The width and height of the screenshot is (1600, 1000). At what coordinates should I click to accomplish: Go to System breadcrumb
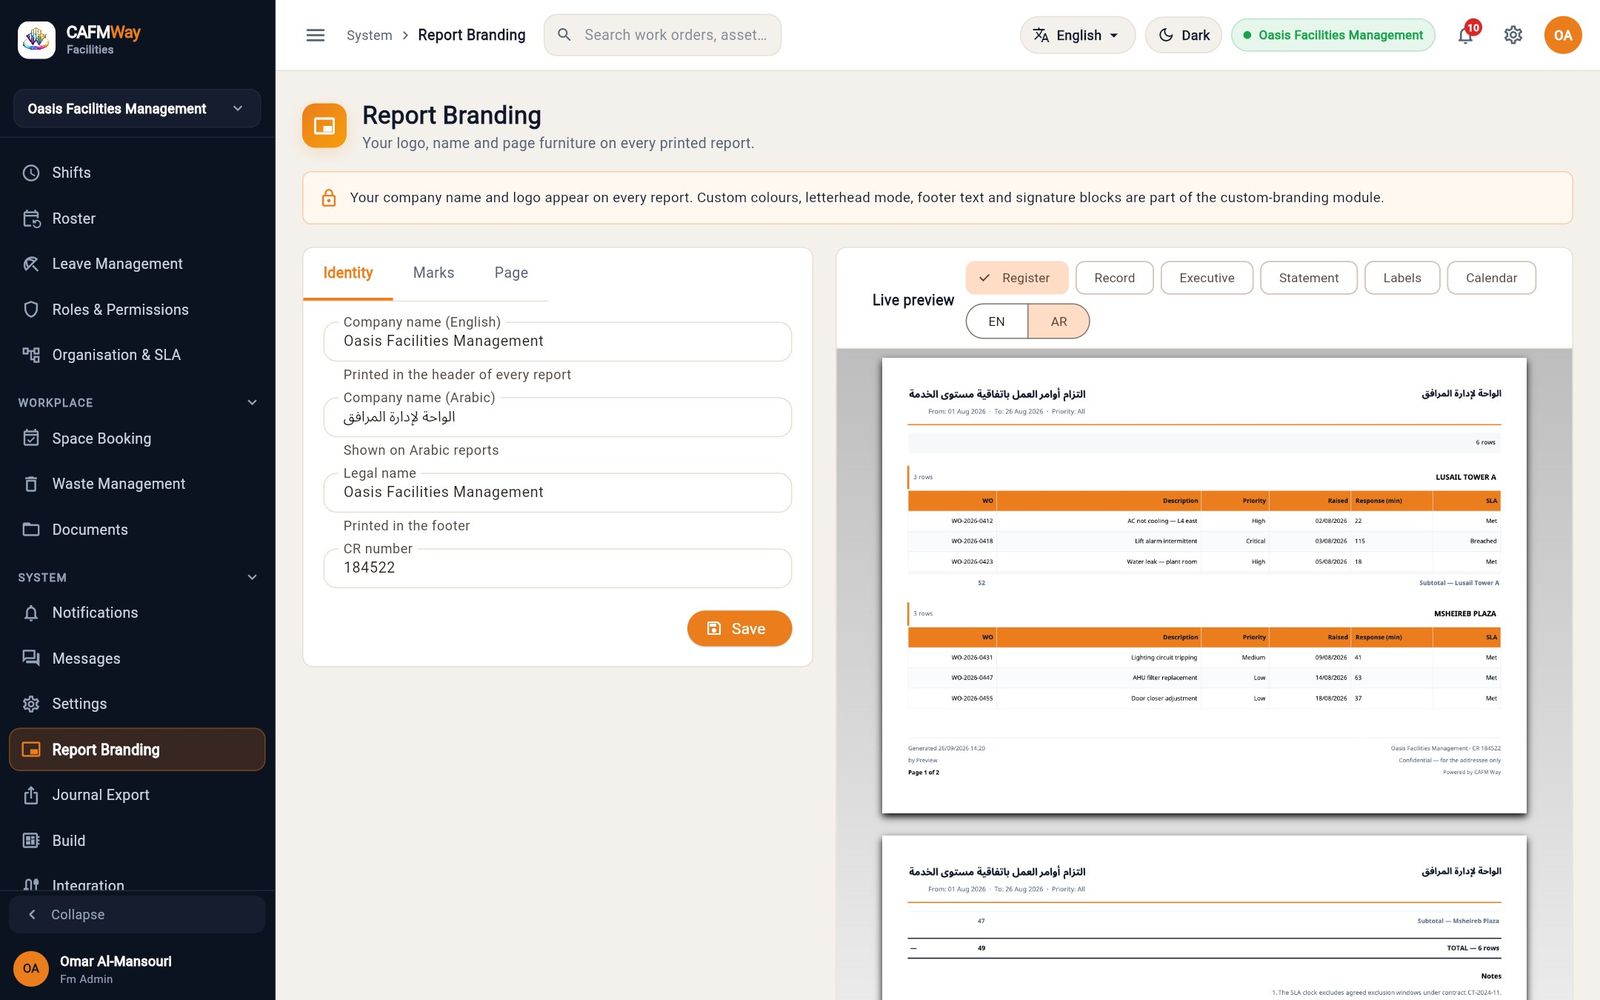click(x=369, y=35)
